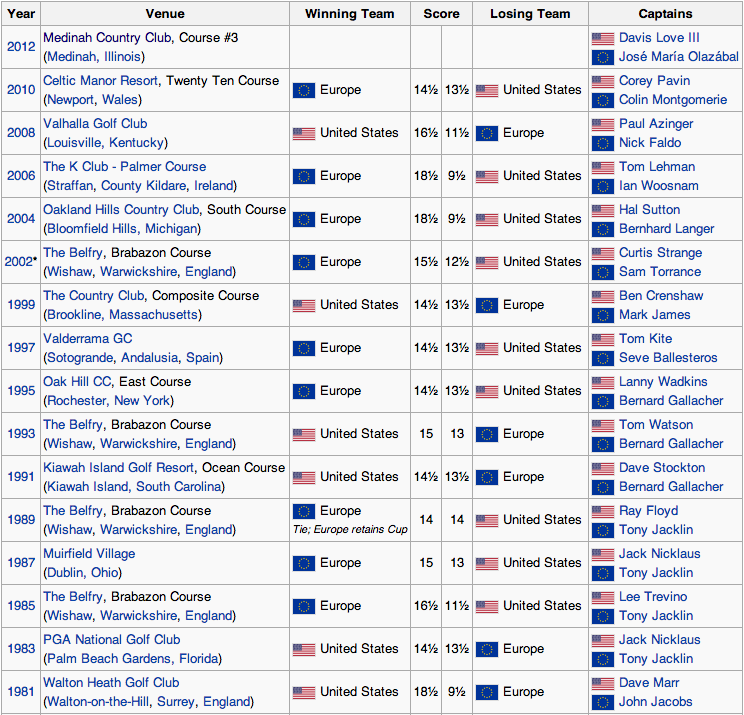
Task: Open the 2012 year link
Action: coord(21,46)
